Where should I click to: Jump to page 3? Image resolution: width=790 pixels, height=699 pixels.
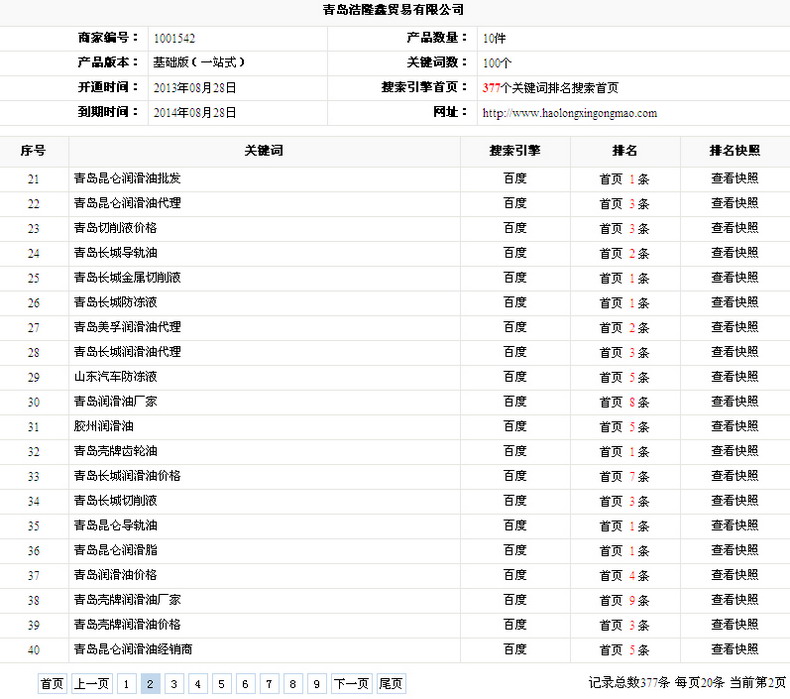click(174, 684)
